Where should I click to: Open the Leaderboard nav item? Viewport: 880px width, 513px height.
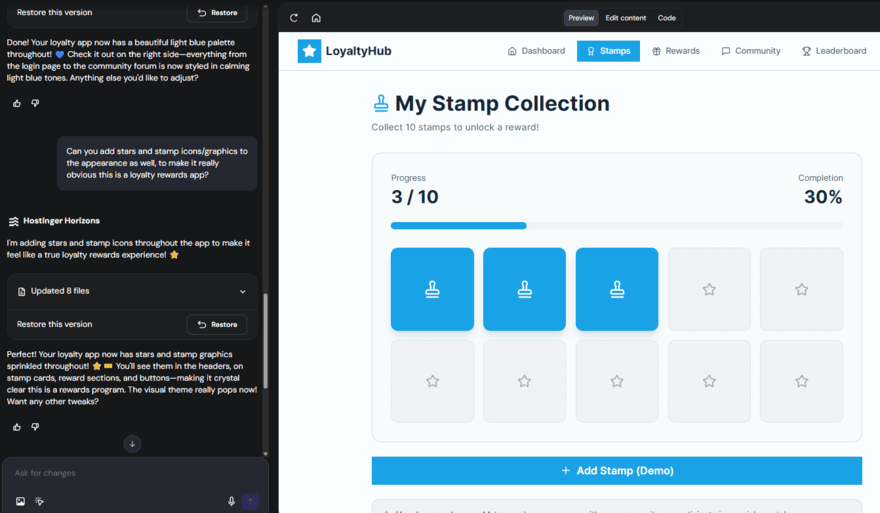pos(833,51)
